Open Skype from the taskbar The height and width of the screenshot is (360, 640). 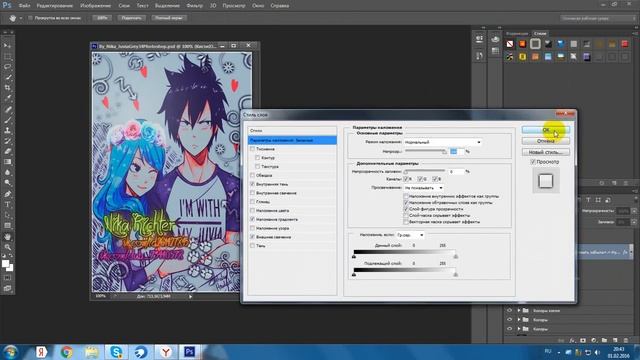116,351
